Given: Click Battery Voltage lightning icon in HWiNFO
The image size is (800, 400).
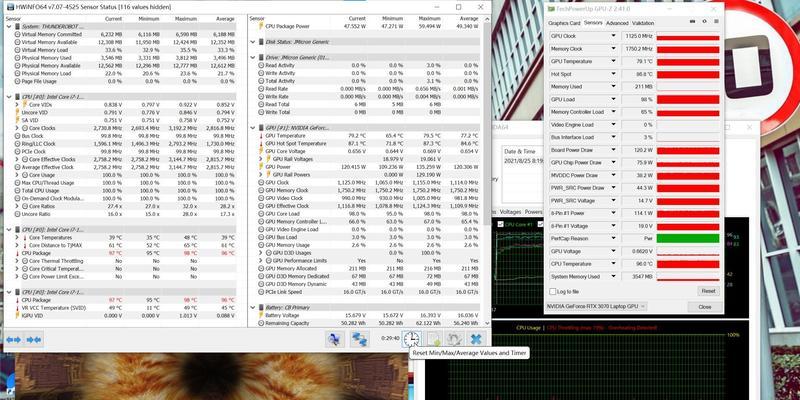Looking at the screenshot, I should point(261,315).
